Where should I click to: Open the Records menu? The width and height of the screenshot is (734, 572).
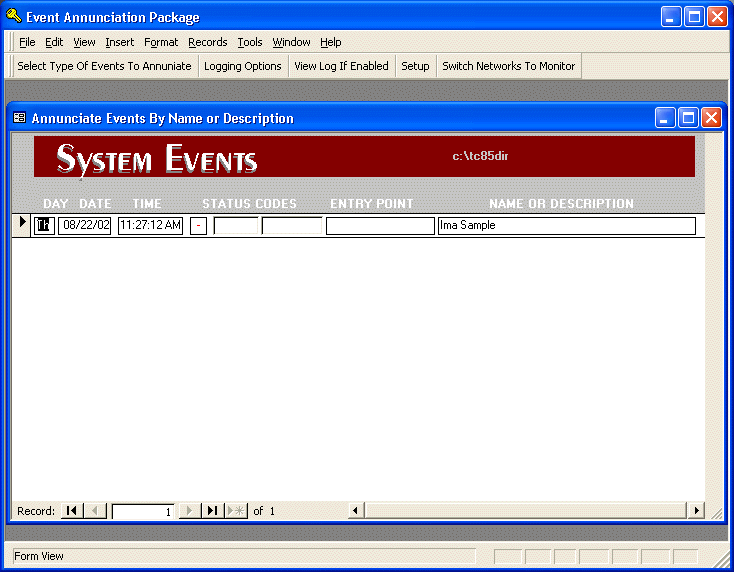(x=208, y=42)
